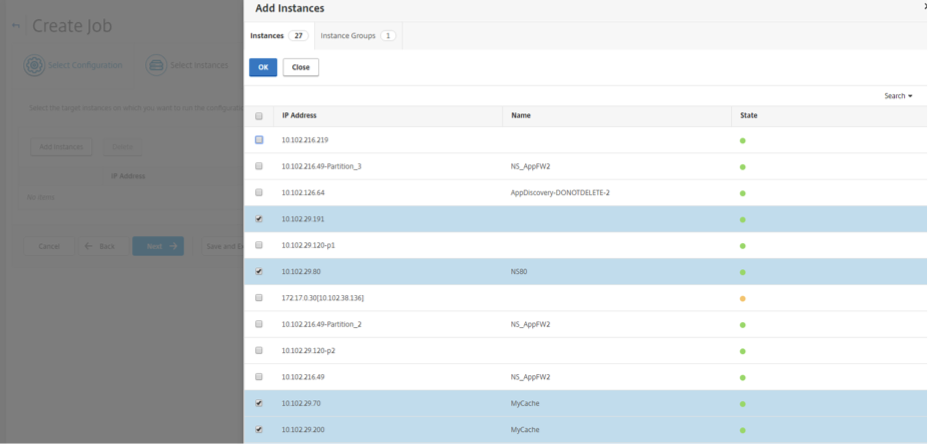The width and height of the screenshot is (928, 444).
Task: Click the Select Instances step icon
Action: point(156,65)
